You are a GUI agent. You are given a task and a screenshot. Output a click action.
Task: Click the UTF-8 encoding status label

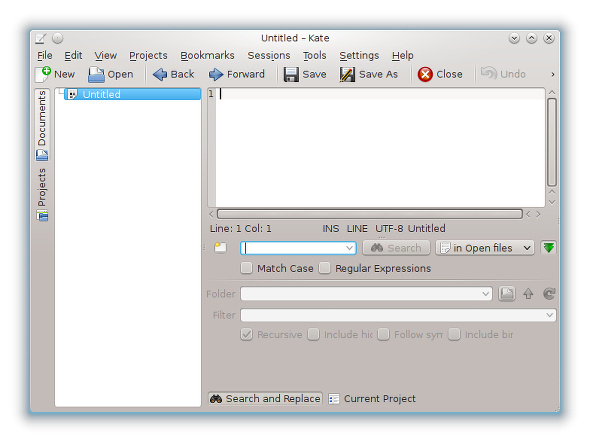click(x=389, y=228)
